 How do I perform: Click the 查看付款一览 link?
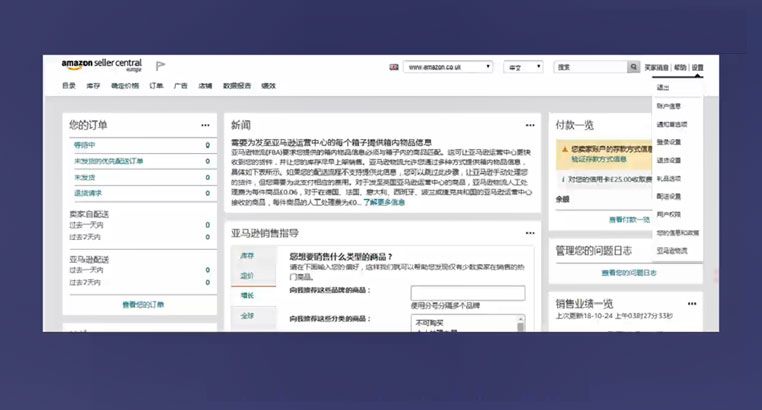tap(629, 220)
